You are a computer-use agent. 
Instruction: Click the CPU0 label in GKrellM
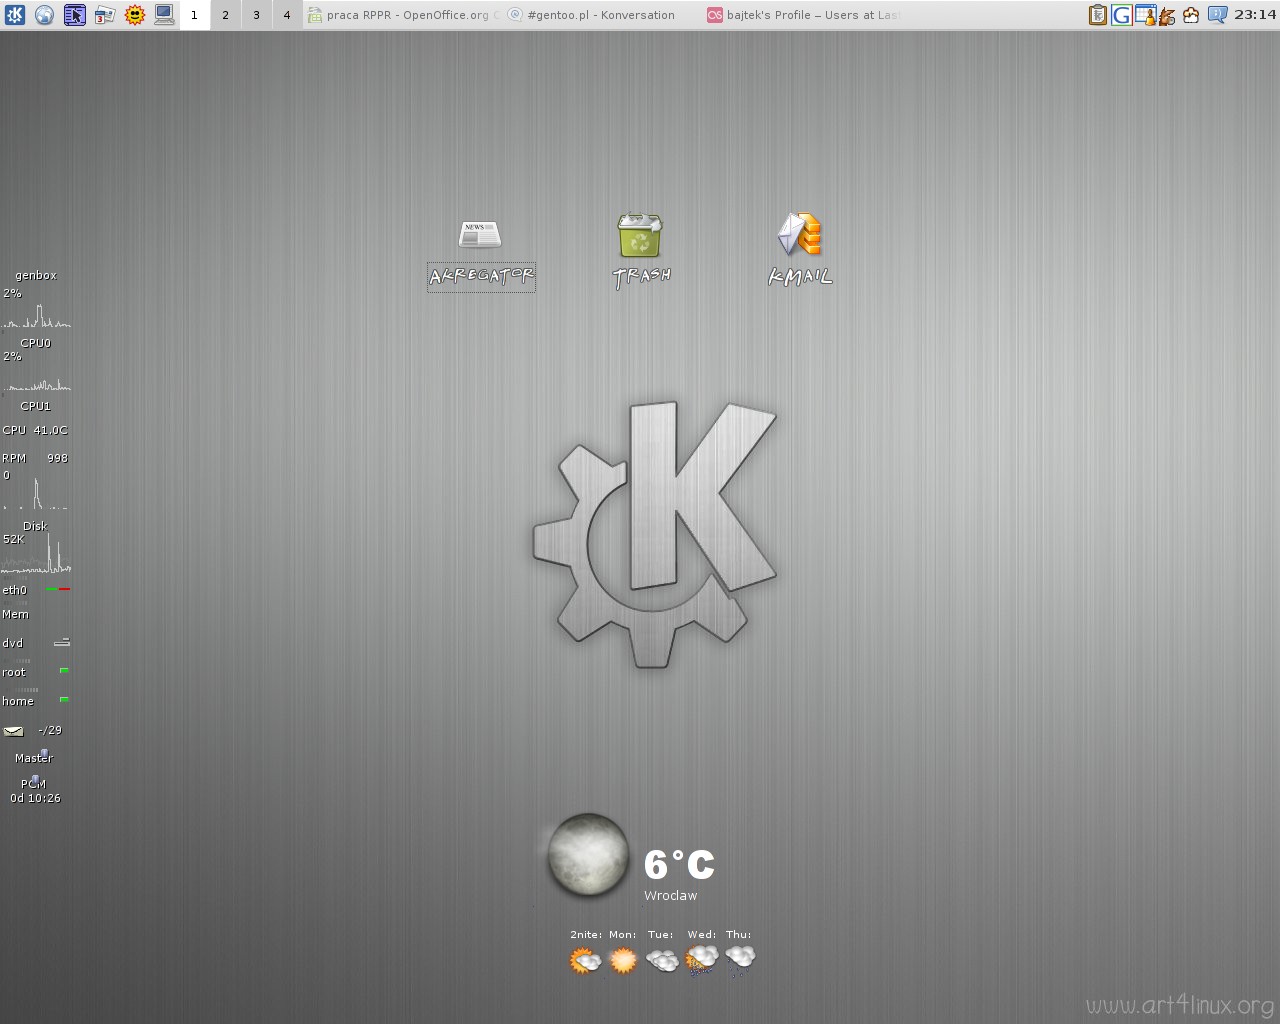(36, 343)
